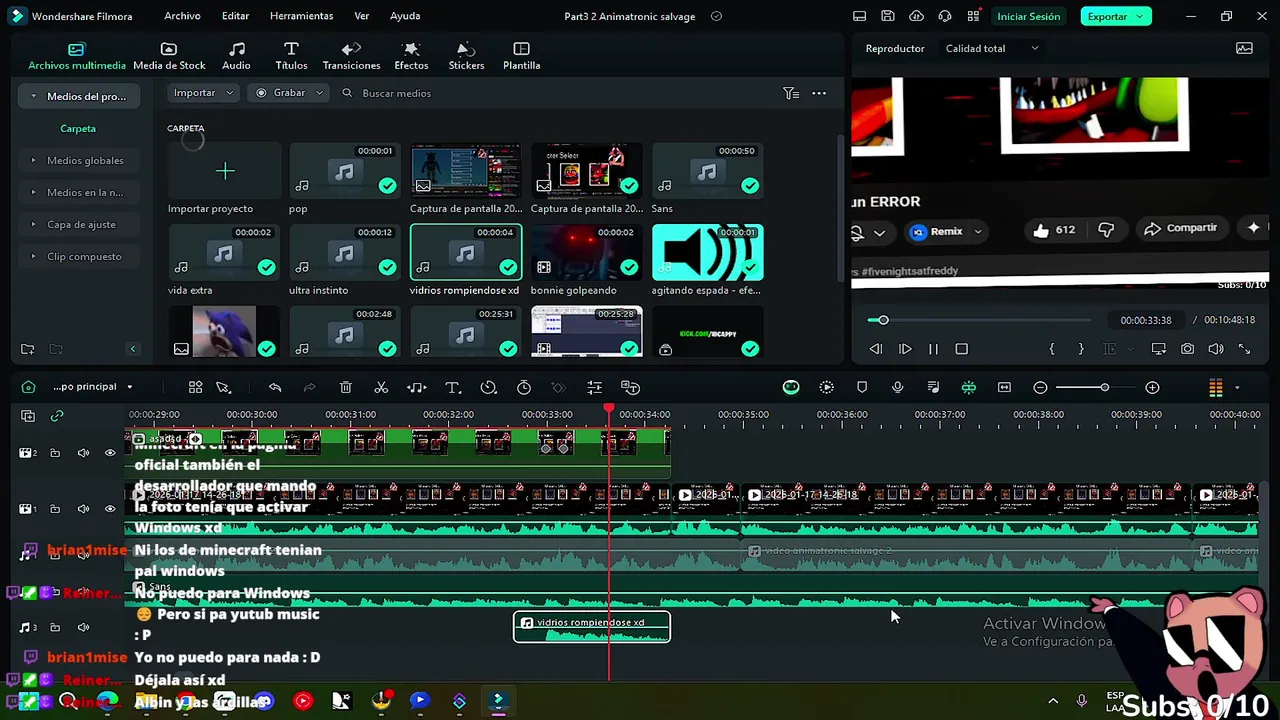Open the audio stretch music-note tool
1280x720 pixels.
coord(417,388)
